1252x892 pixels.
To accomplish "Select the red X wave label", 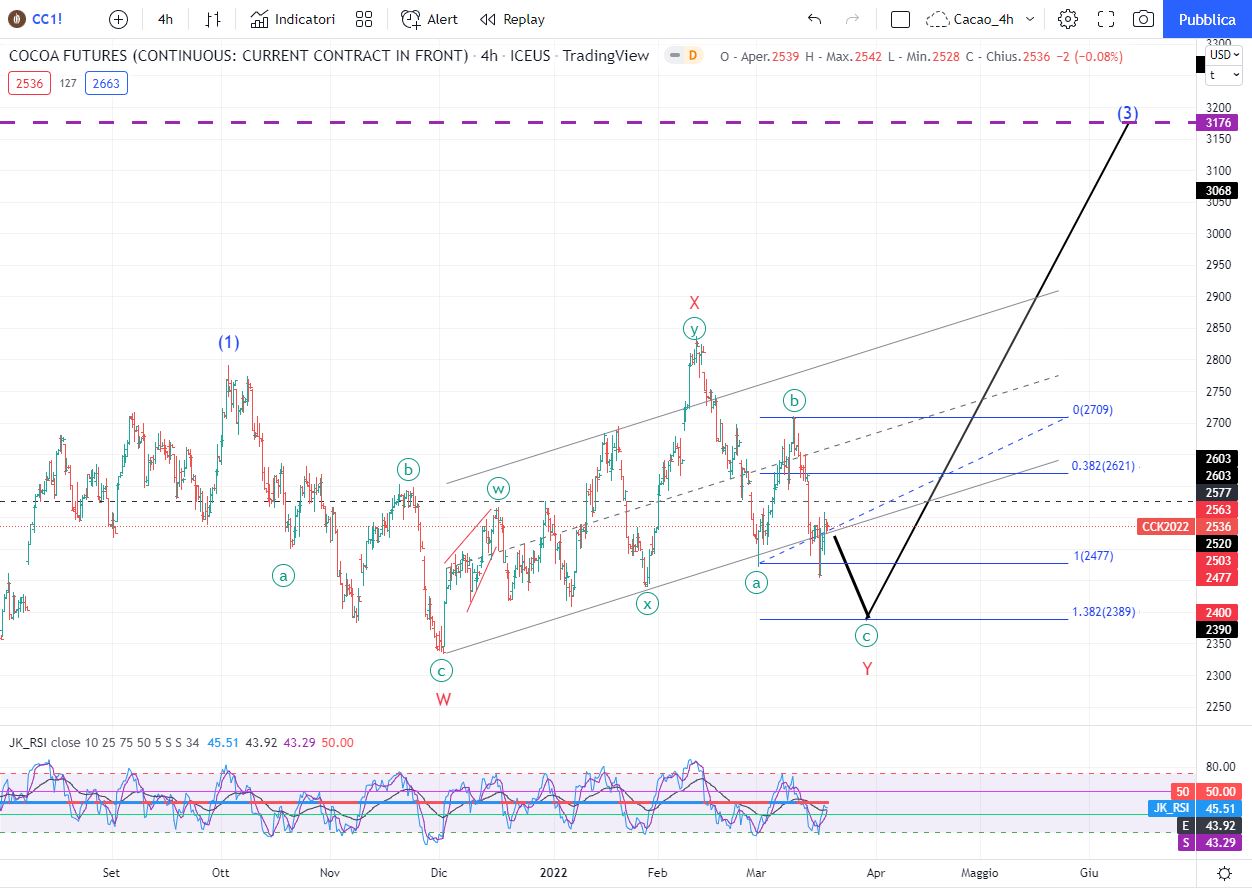I will tap(694, 302).
